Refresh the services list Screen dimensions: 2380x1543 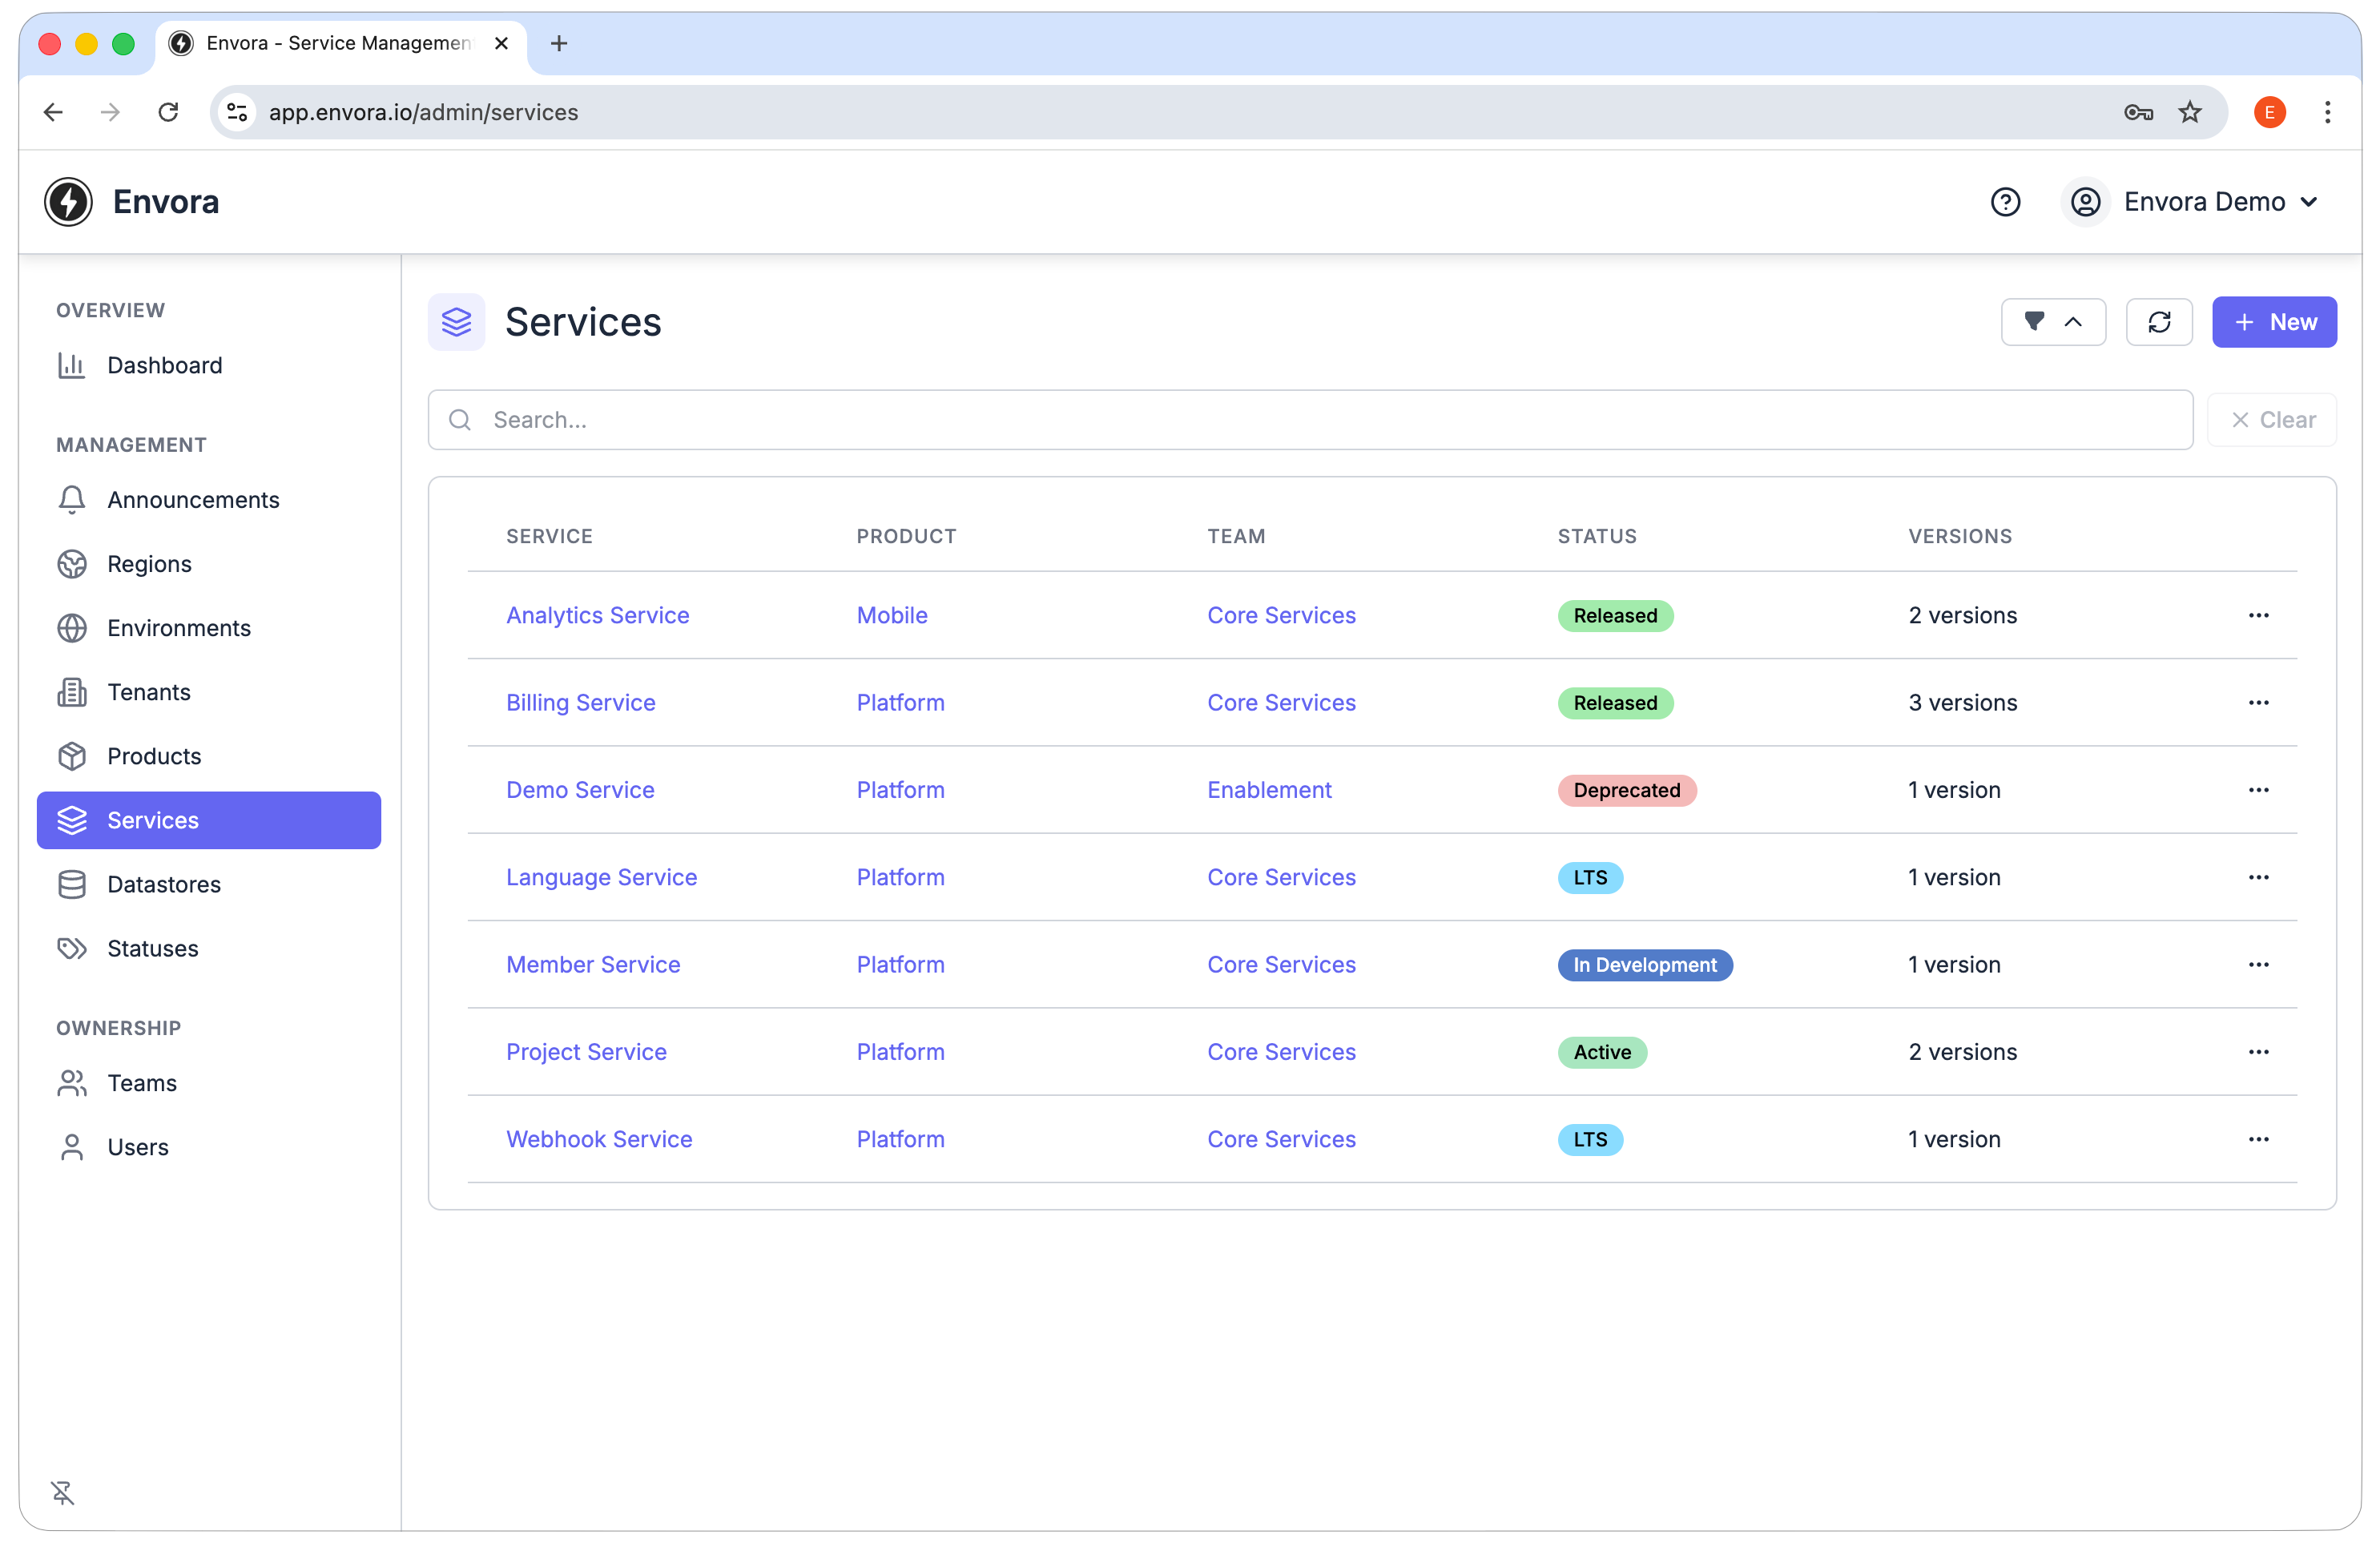click(2159, 322)
